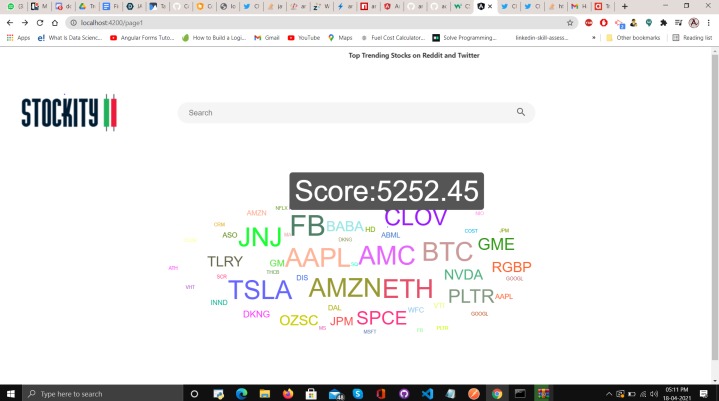Click JNJ in the word cloud

click(x=260, y=237)
